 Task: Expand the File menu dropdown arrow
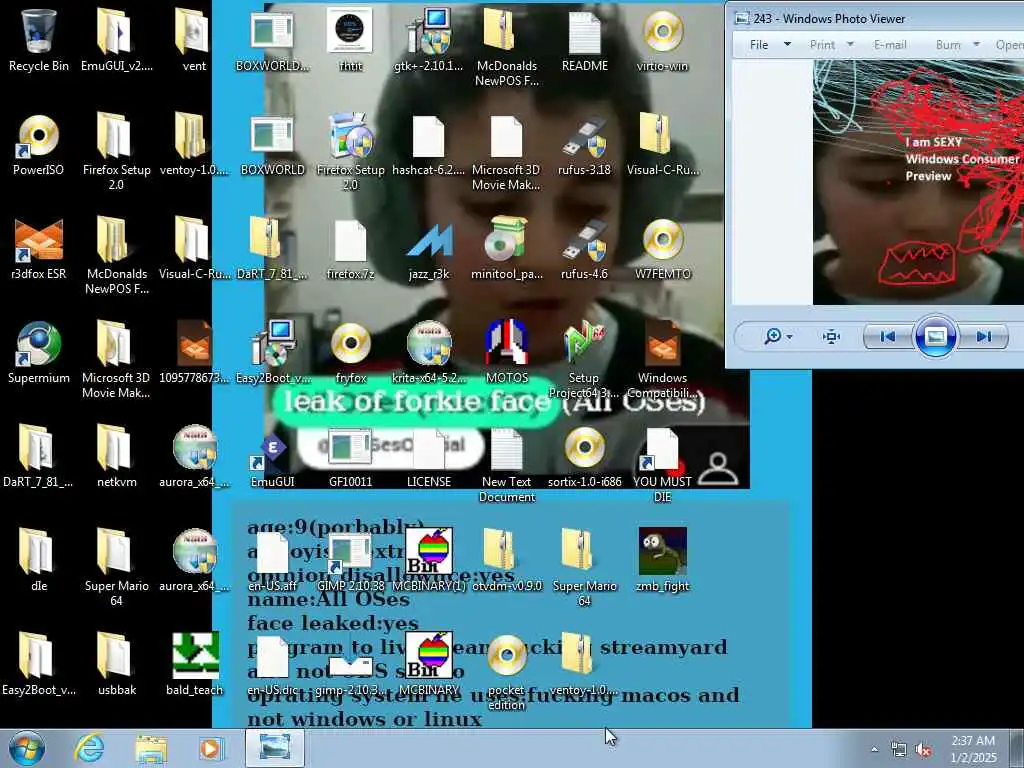tap(787, 44)
